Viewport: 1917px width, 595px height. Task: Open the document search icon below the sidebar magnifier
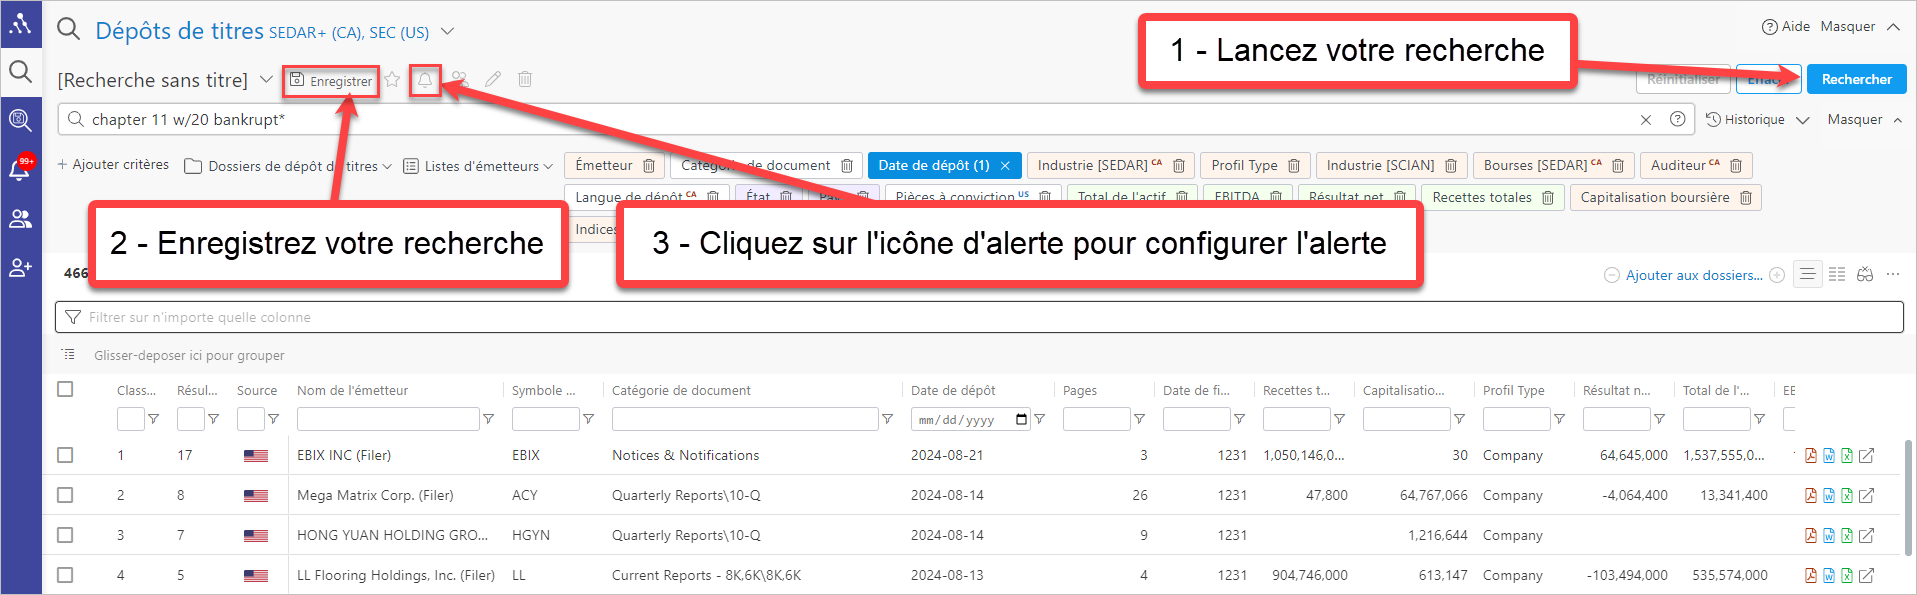click(x=20, y=120)
